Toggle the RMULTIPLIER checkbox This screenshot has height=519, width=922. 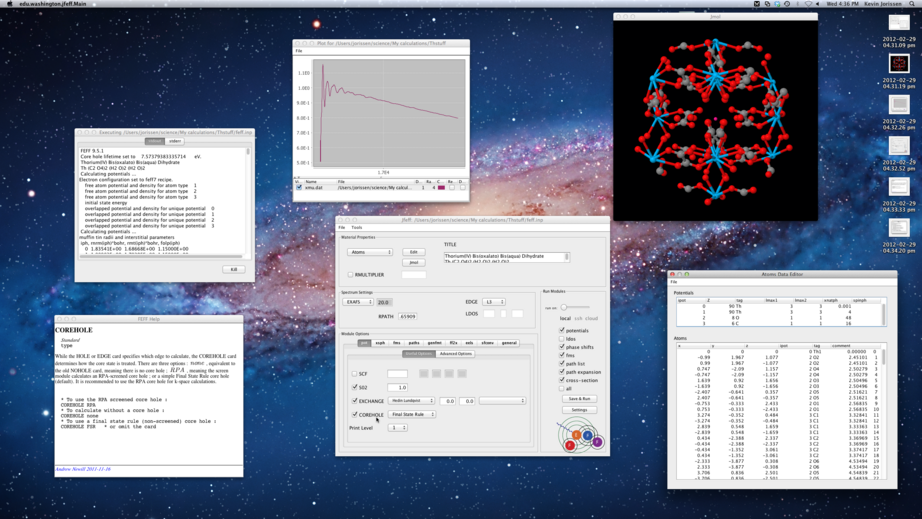[351, 275]
